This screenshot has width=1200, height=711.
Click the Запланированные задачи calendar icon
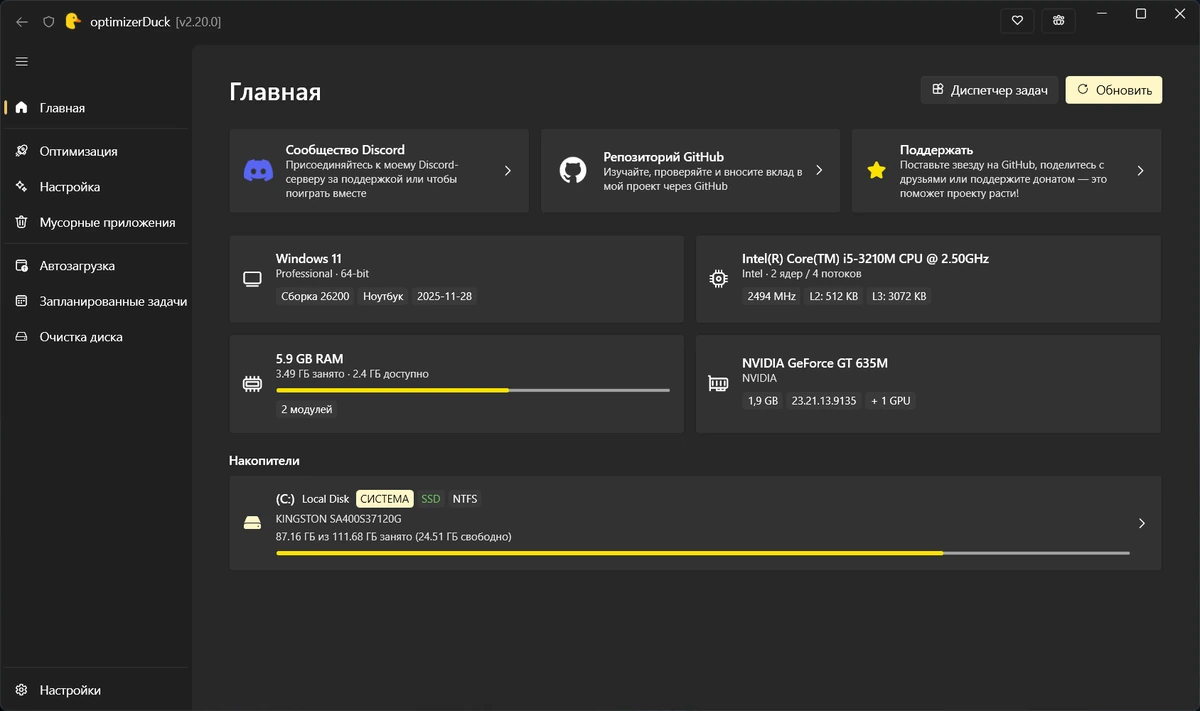click(x=22, y=301)
